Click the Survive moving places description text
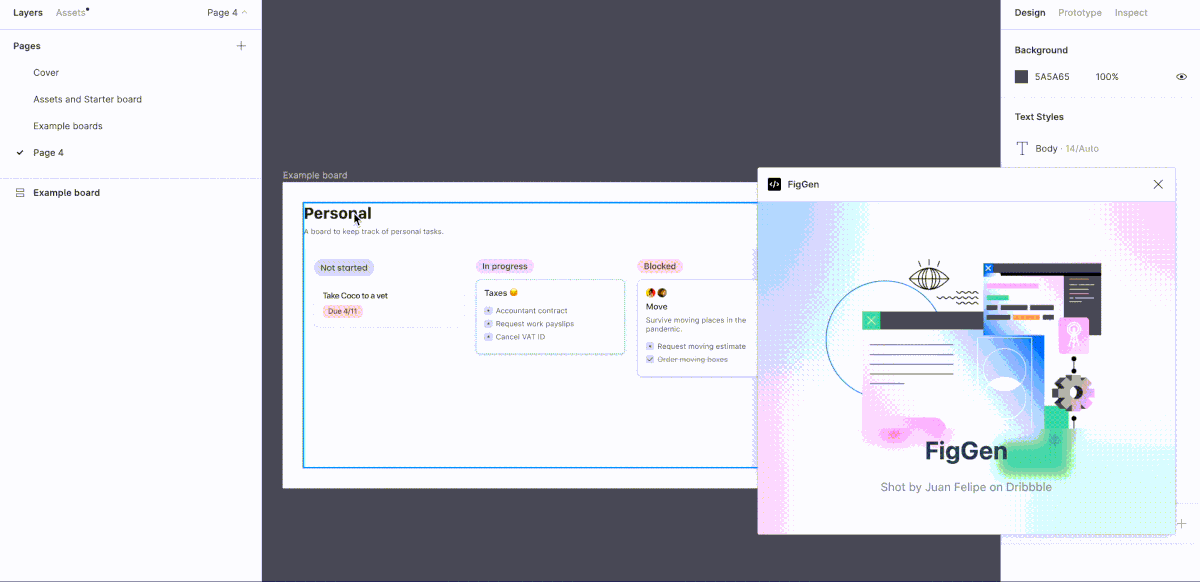Viewport: 1200px width, 582px height. pos(696,324)
